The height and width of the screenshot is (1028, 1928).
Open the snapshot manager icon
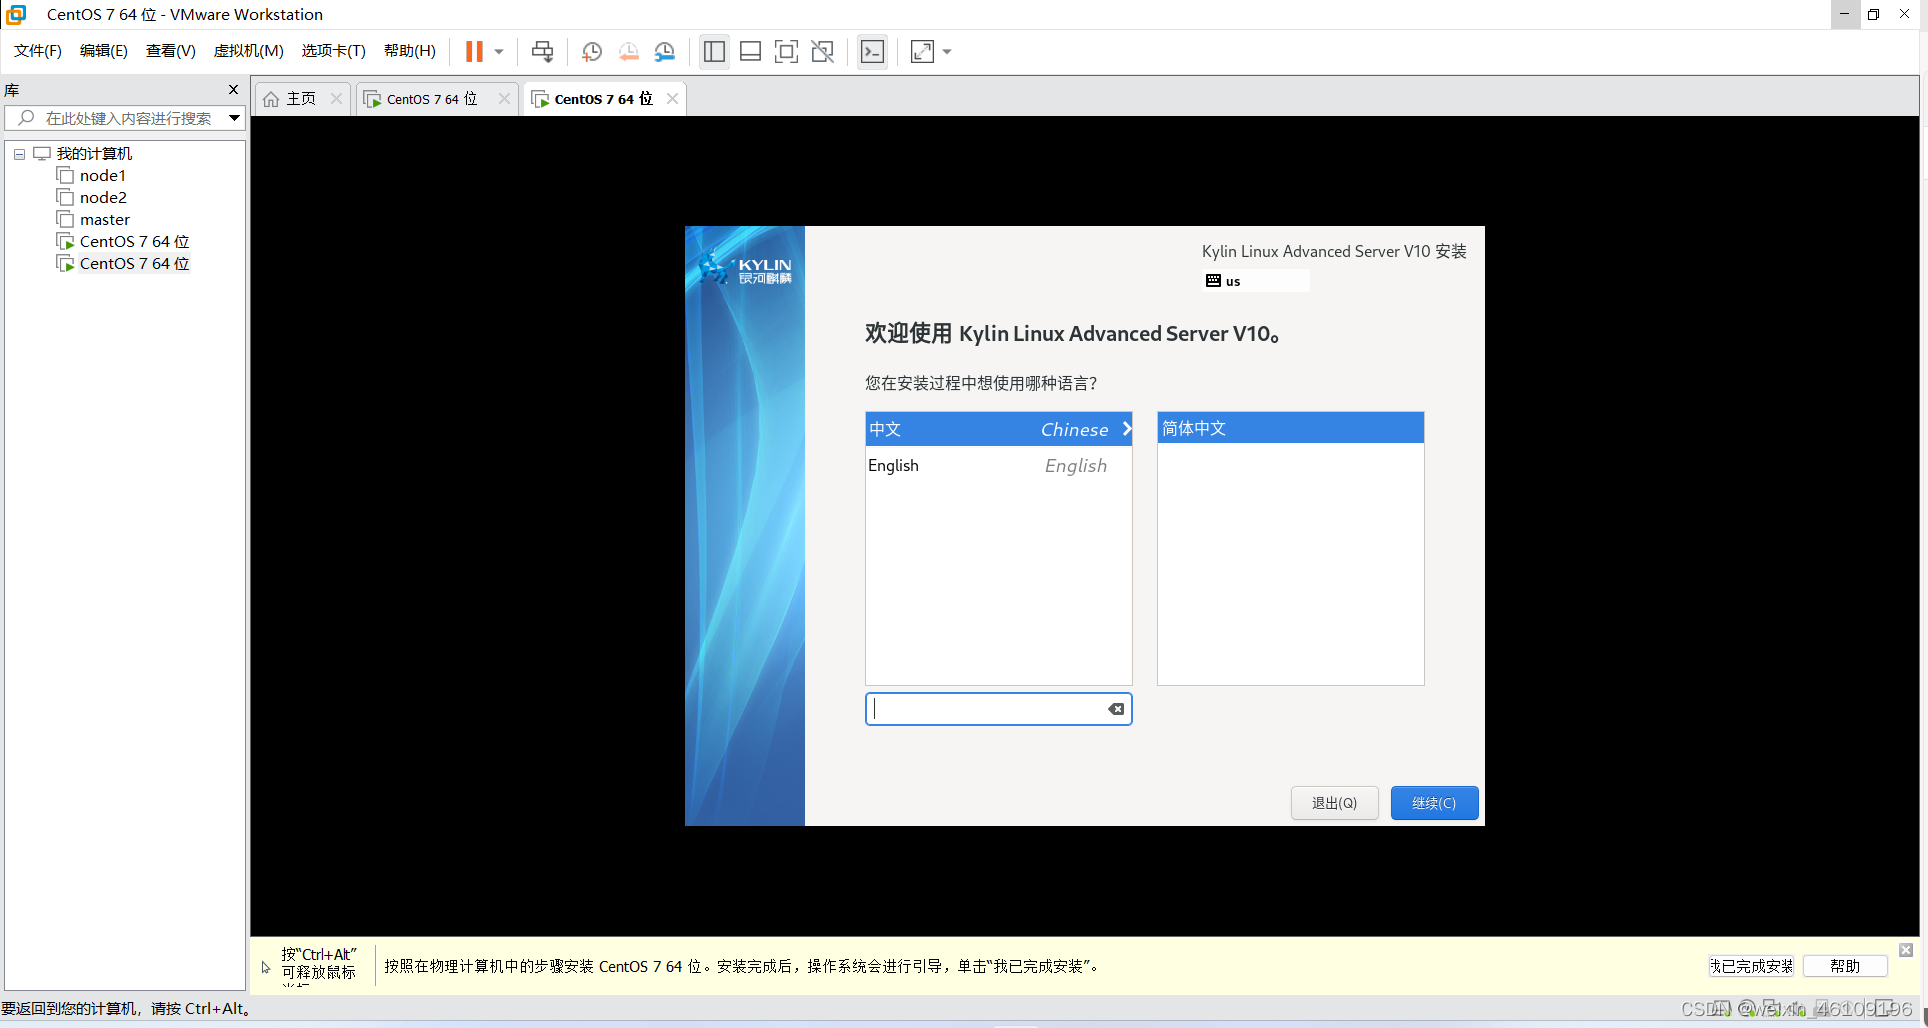click(665, 51)
